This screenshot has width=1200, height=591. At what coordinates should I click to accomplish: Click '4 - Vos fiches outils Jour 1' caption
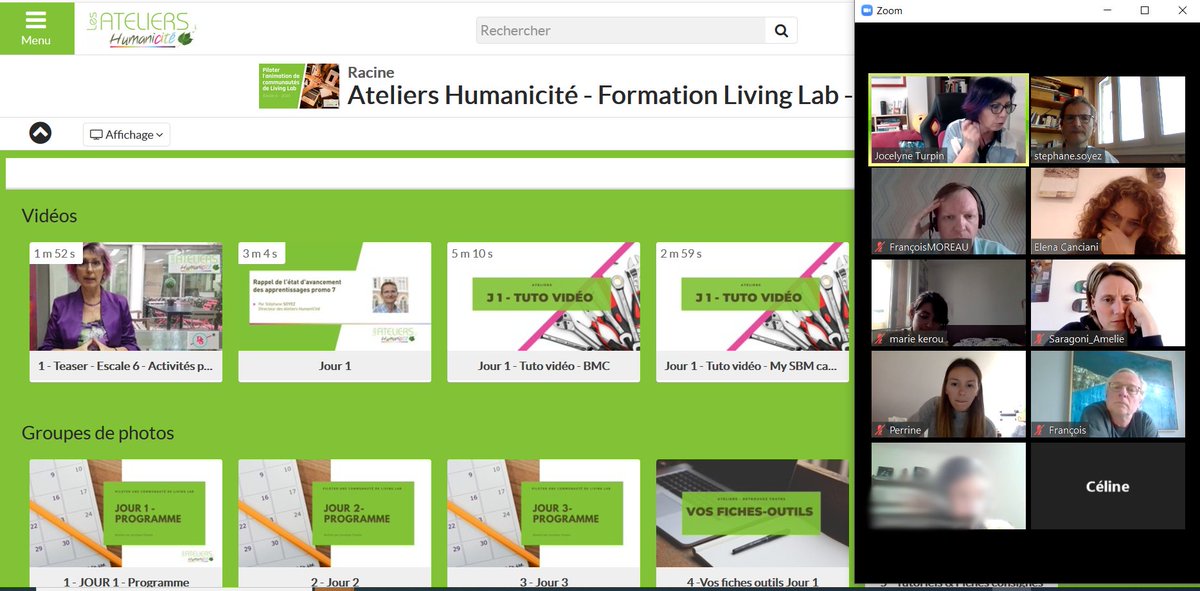(x=752, y=582)
